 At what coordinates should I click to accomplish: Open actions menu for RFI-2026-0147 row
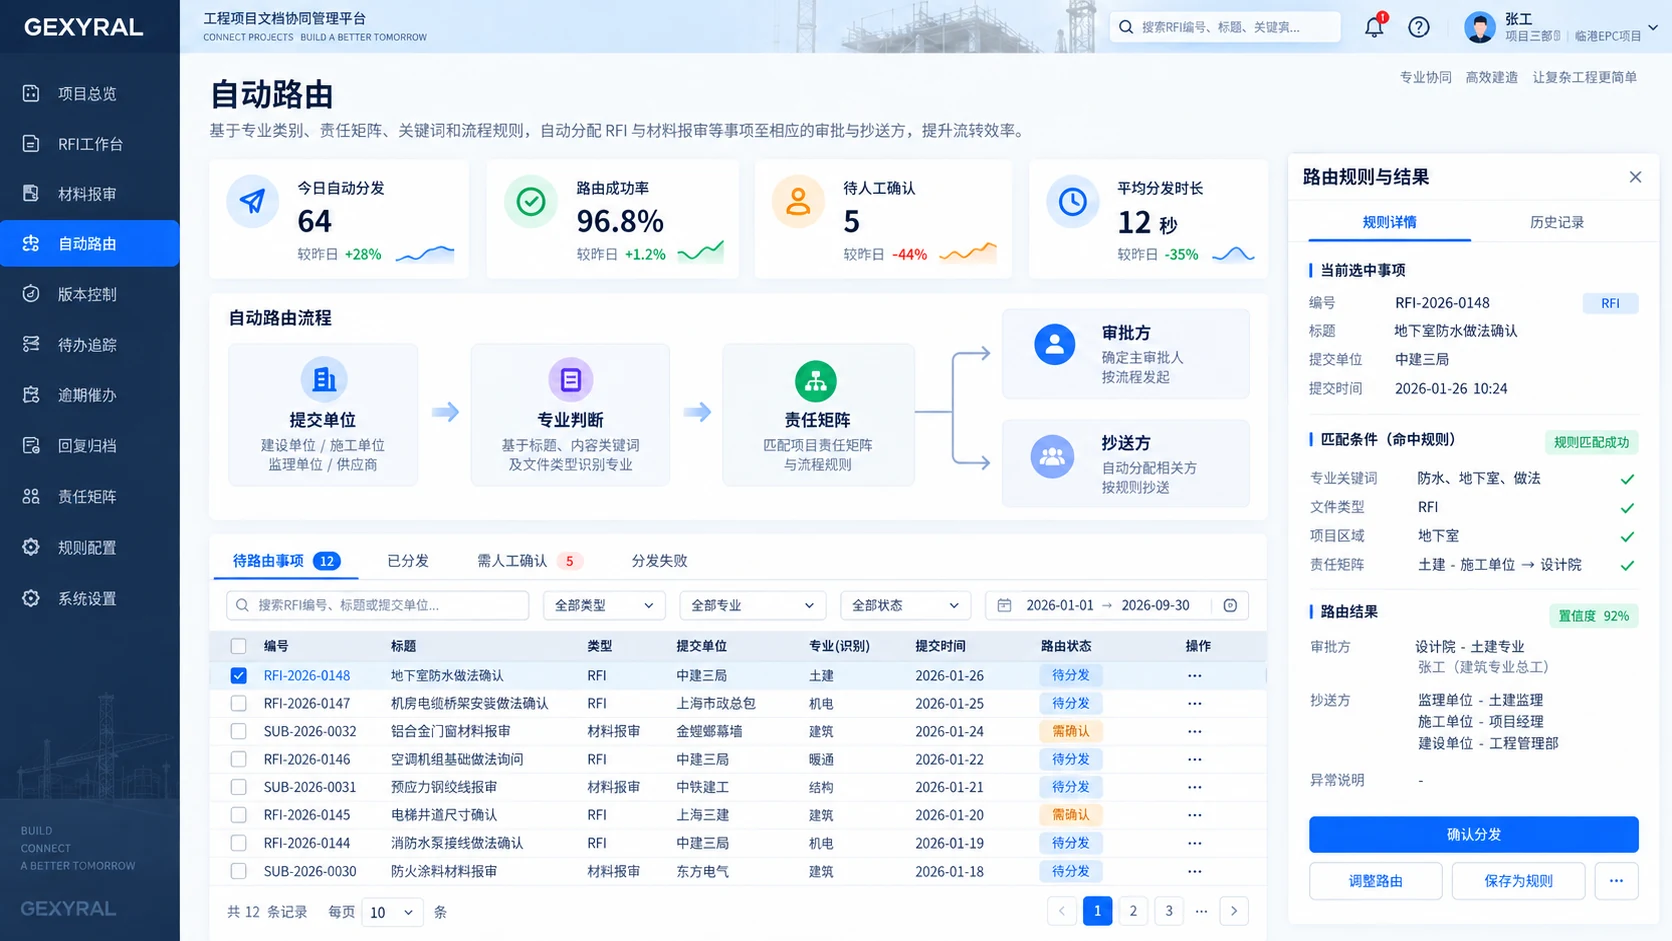tap(1194, 703)
